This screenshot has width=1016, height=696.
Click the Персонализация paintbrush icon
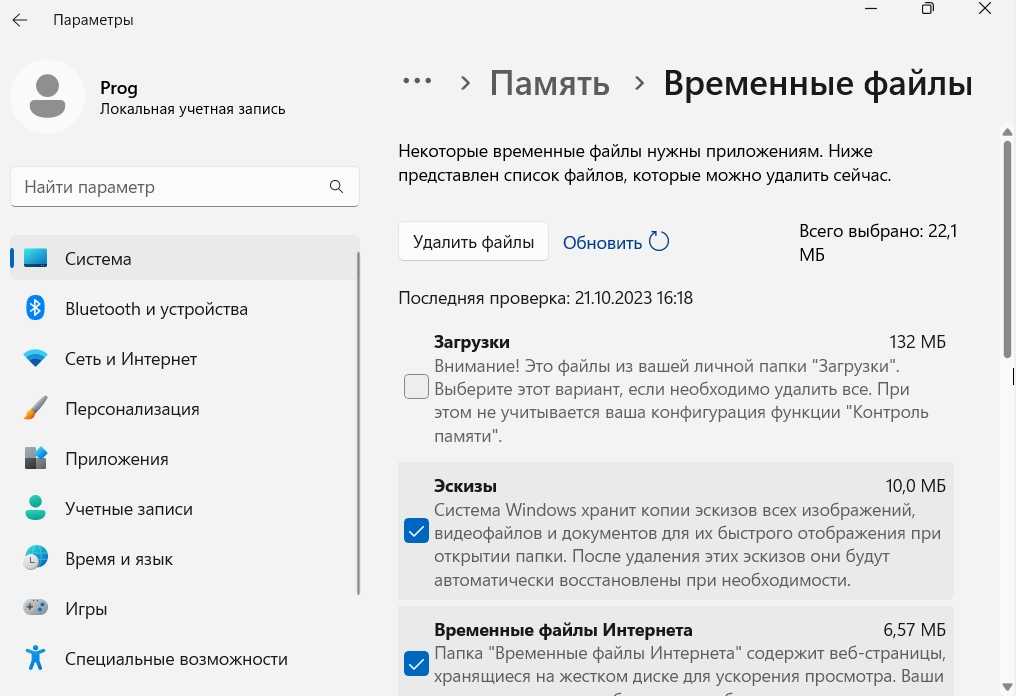pyautogui.click(x=36, y=409)
